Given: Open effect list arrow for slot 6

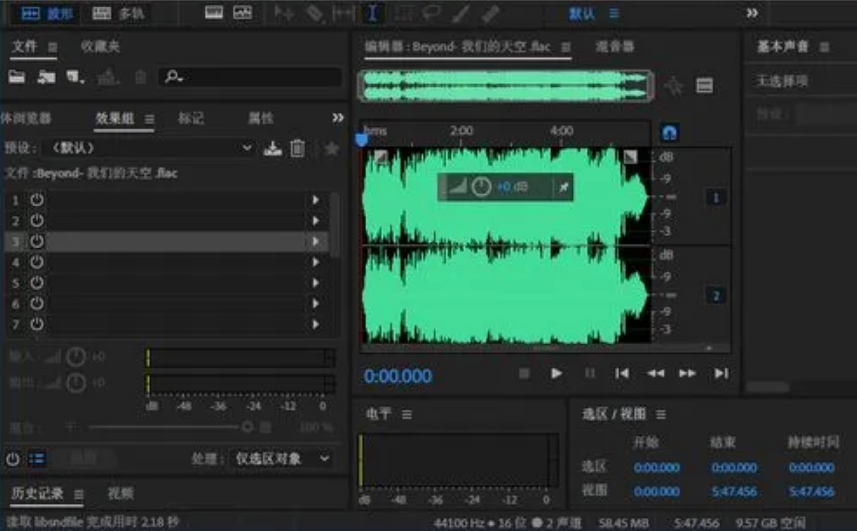Looking at the screenshot, I should pos(315,304).
